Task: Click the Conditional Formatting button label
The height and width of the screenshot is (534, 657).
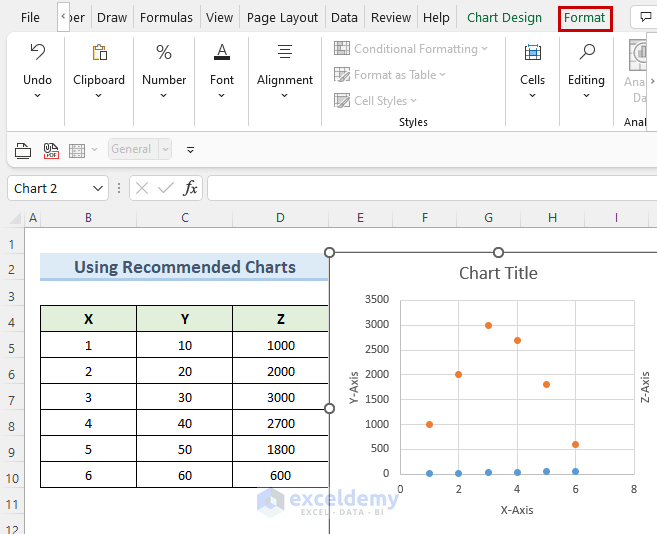Action: coord(416,49)
